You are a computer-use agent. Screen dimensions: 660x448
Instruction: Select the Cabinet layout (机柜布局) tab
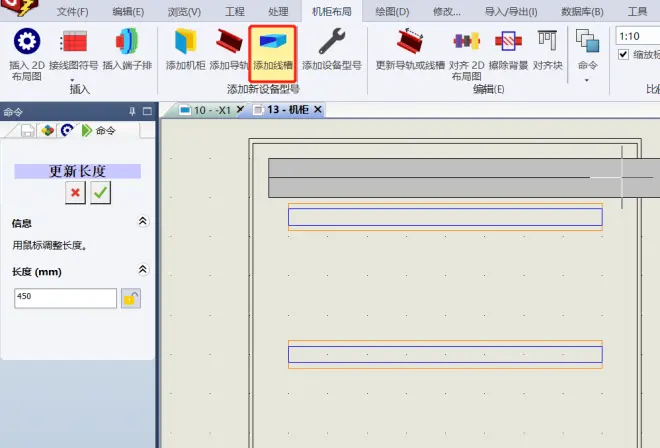click(x=332, y=11)
